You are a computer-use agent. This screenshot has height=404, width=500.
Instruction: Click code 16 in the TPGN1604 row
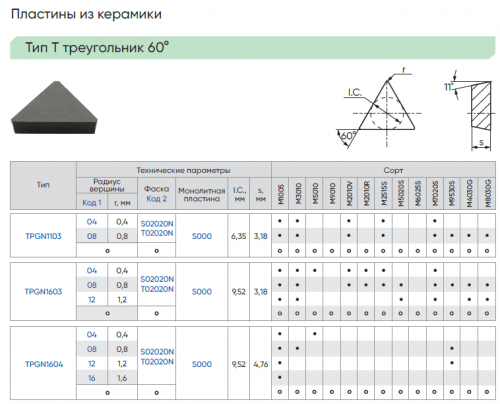pyautogui.click(x=92, y=378)
